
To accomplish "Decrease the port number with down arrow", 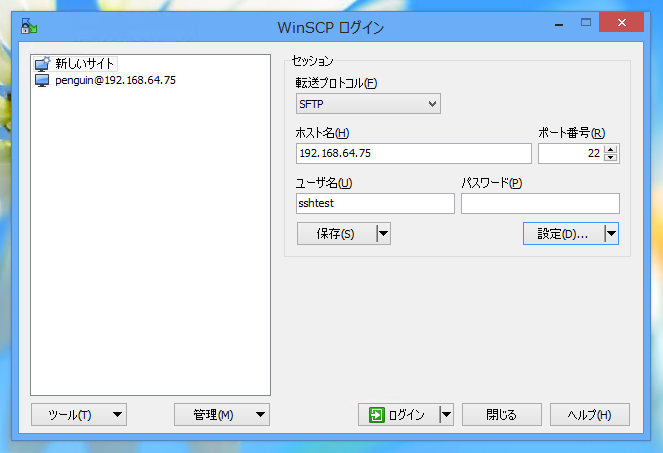I will click(x=611, y=157).
